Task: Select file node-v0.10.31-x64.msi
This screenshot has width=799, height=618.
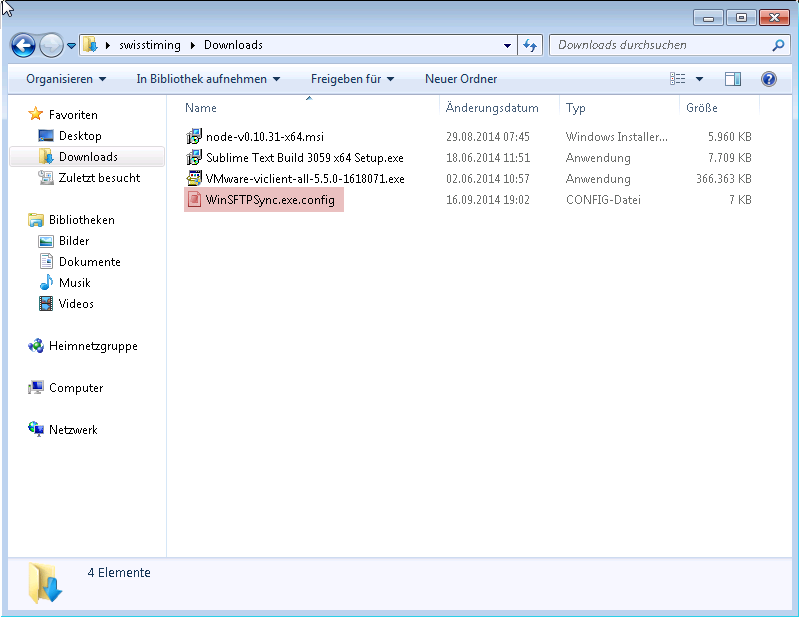Action: tap(264, 137)
